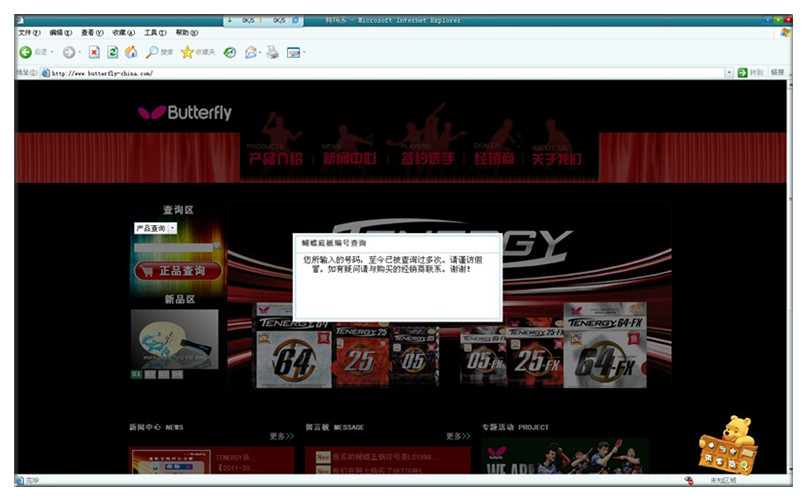Open the 查看 menu
Screen dimensions: 807x501
92,32
